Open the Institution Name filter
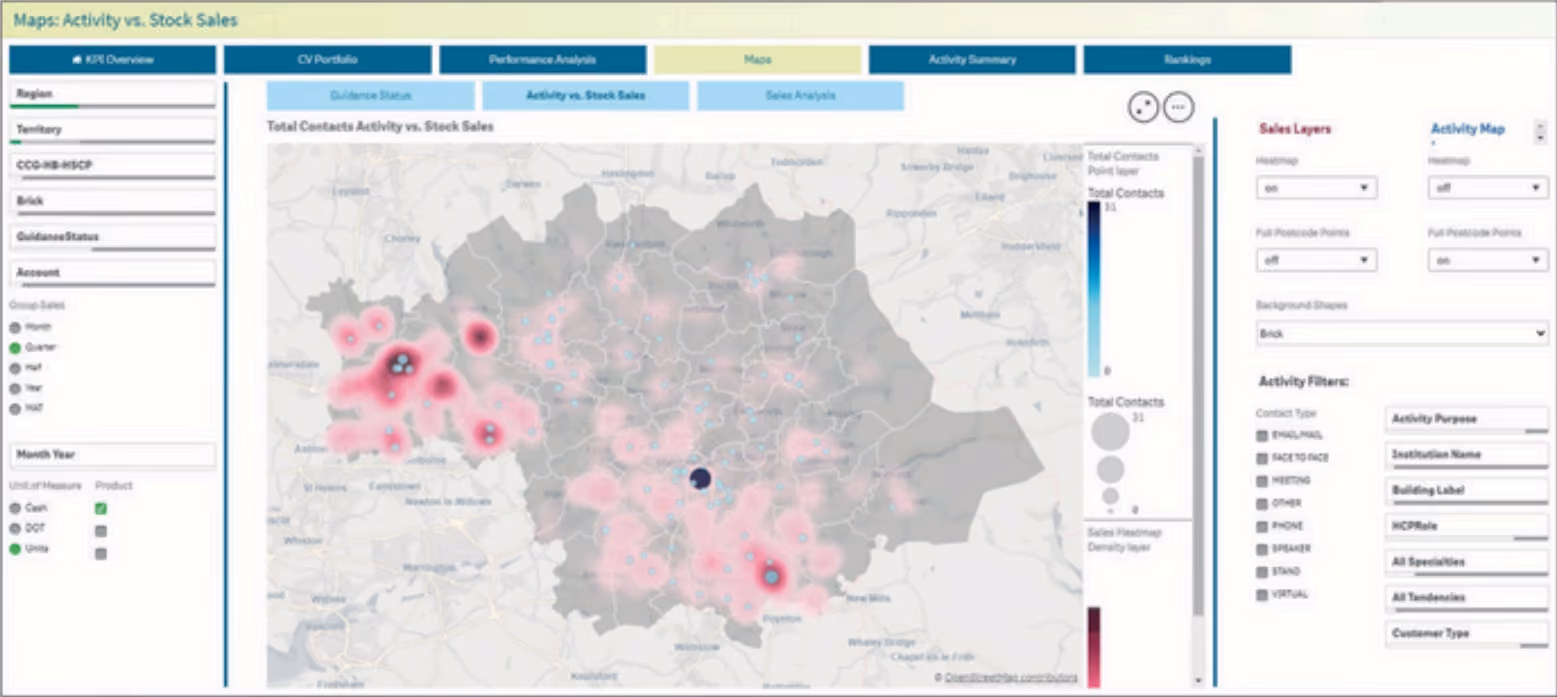Image resolution: width=1557 pixels, height=697 pixels. pos(1467,455)
